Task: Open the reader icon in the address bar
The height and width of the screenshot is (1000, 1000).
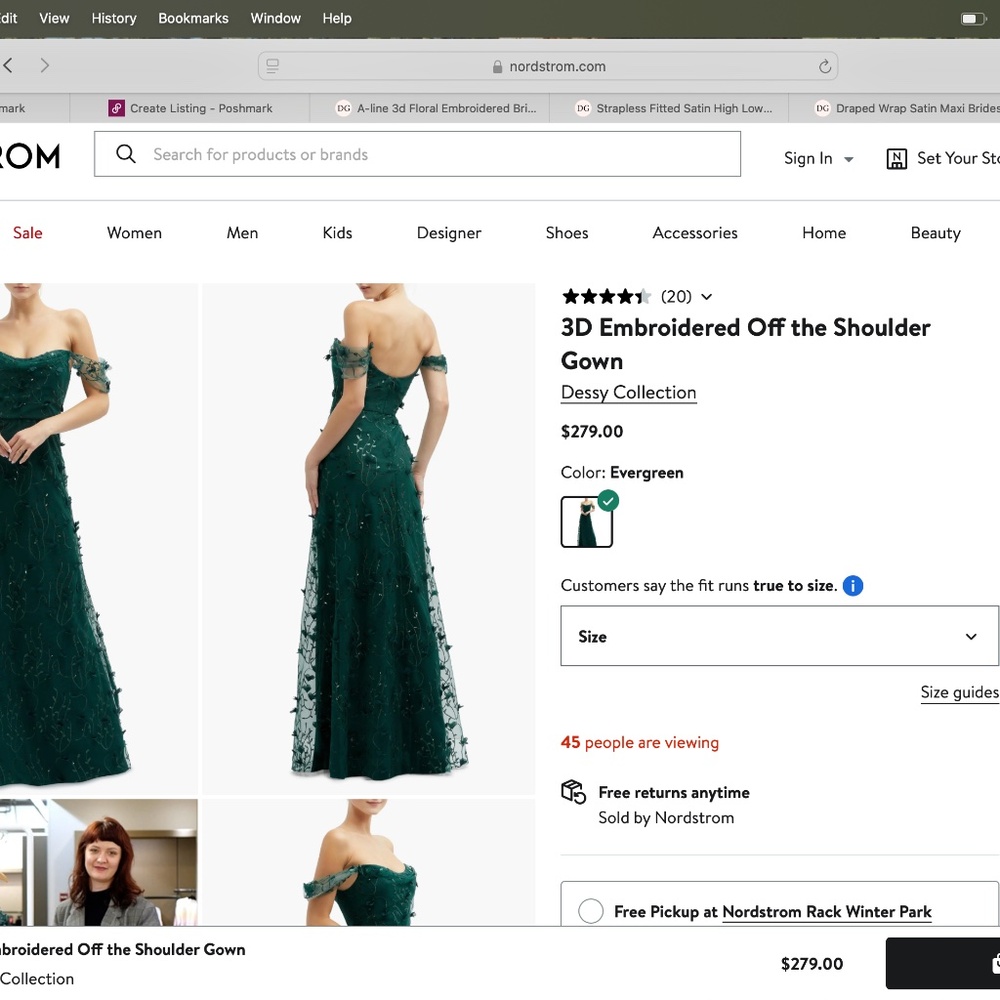Action: point(272,66)
